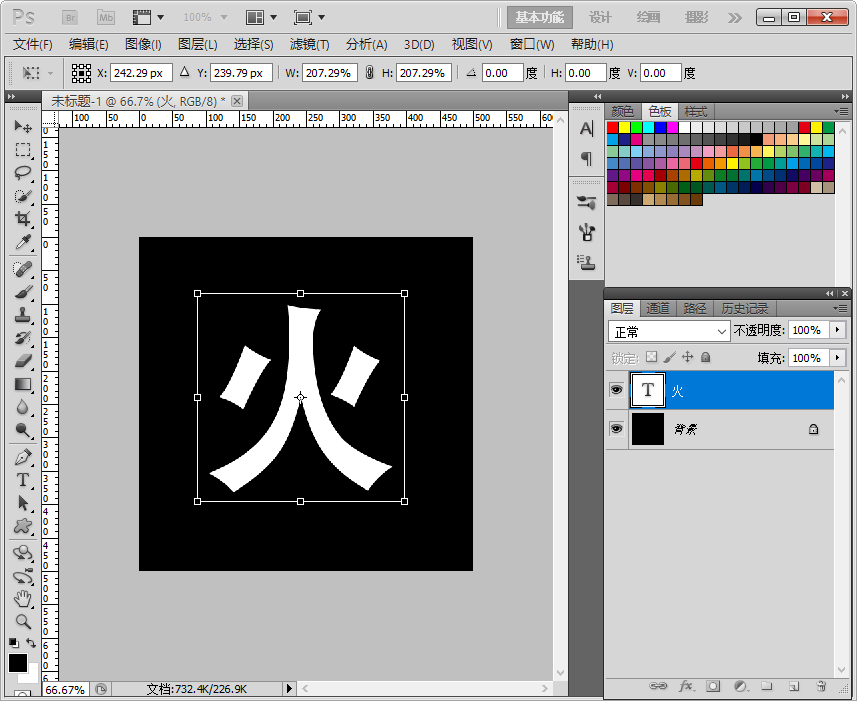
Task: Open the 填充 fill slider arrow
Action: (837, 358)
